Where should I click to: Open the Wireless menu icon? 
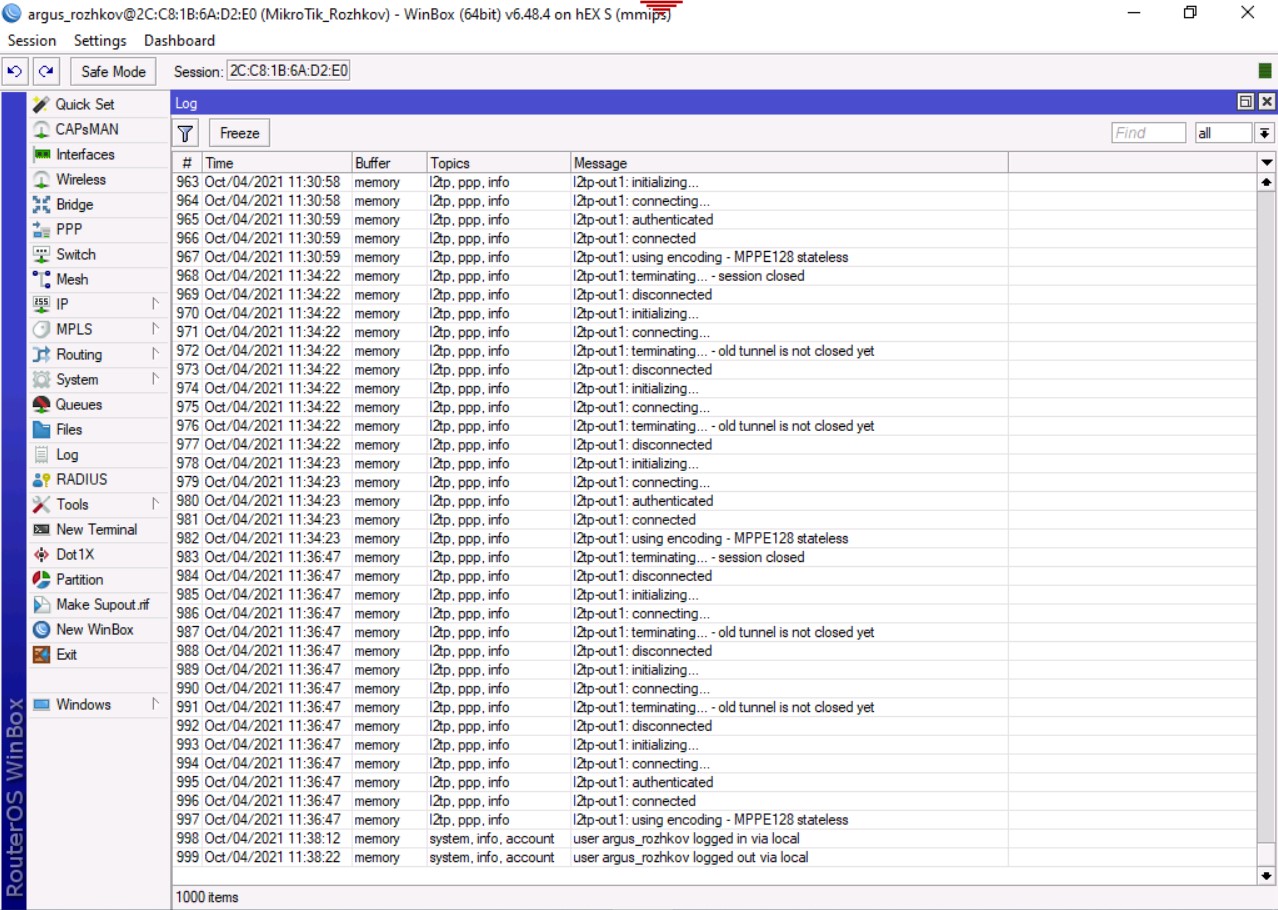tap(41, 179)
